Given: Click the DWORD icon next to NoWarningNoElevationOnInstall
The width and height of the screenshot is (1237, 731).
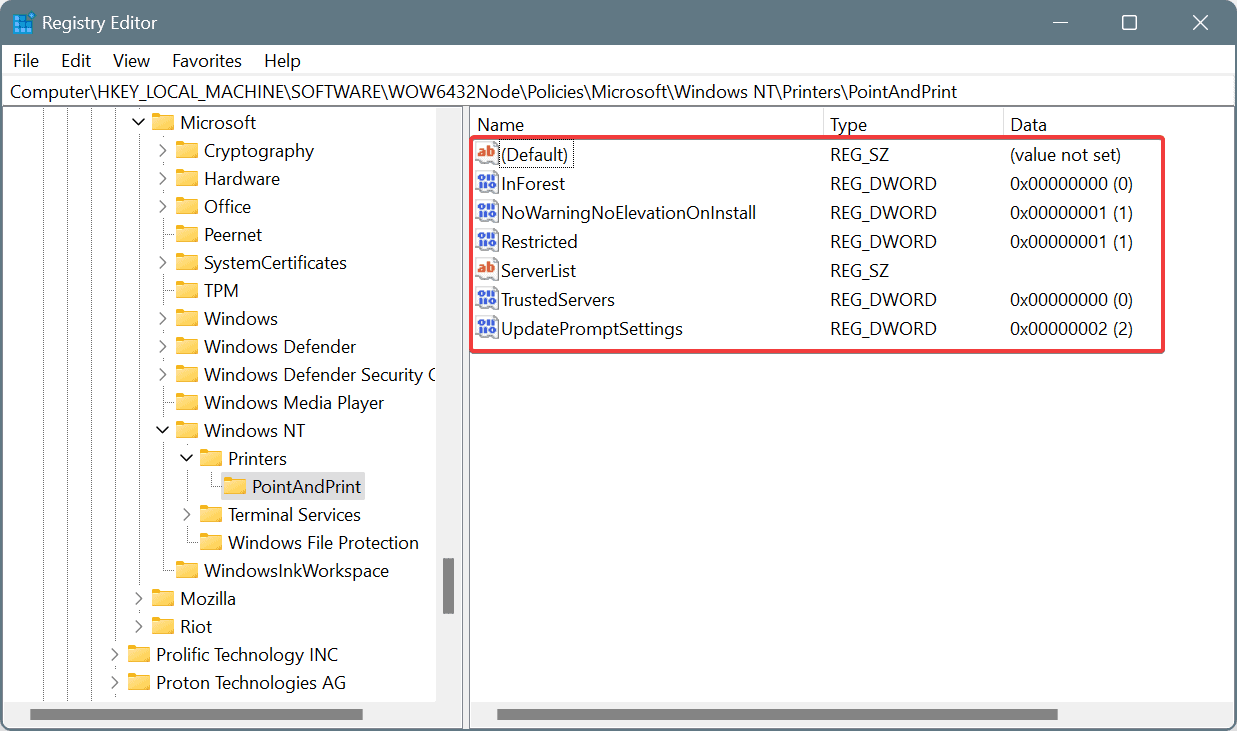Looking at the screenshot, I should click(486, 212).
